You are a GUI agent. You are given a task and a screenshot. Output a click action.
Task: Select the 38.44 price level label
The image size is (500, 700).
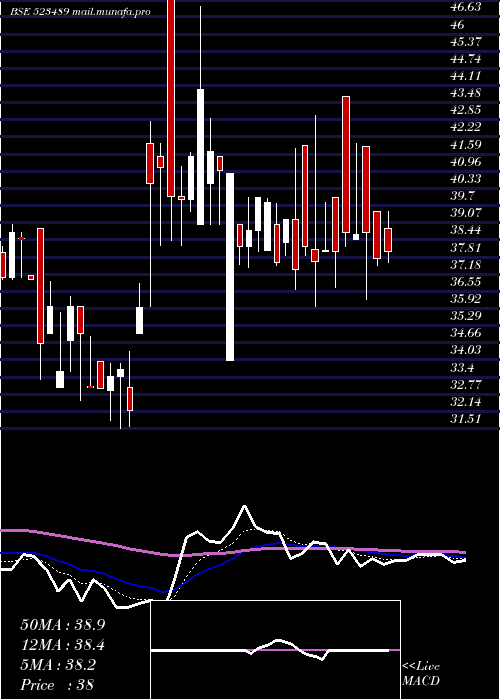[x=467, y=230]
